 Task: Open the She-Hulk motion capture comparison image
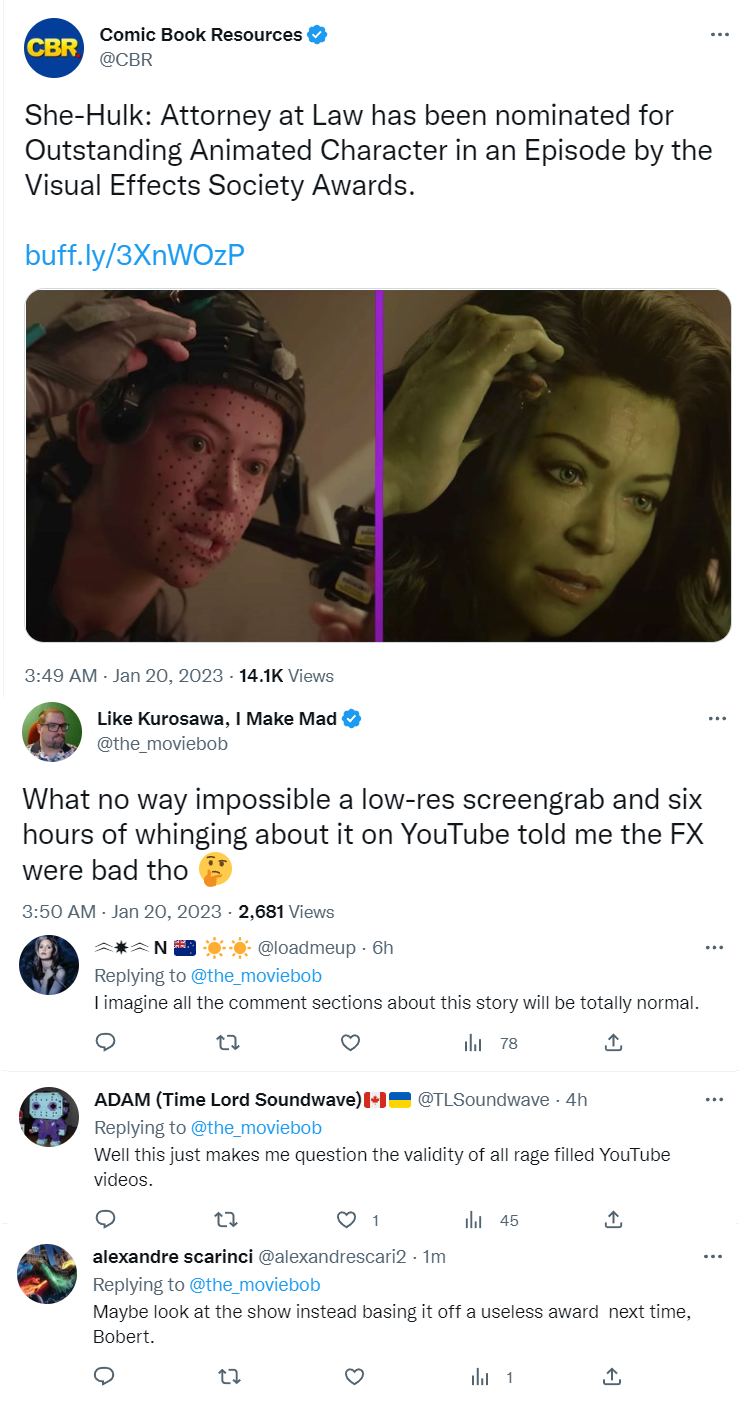coord(378,466)
